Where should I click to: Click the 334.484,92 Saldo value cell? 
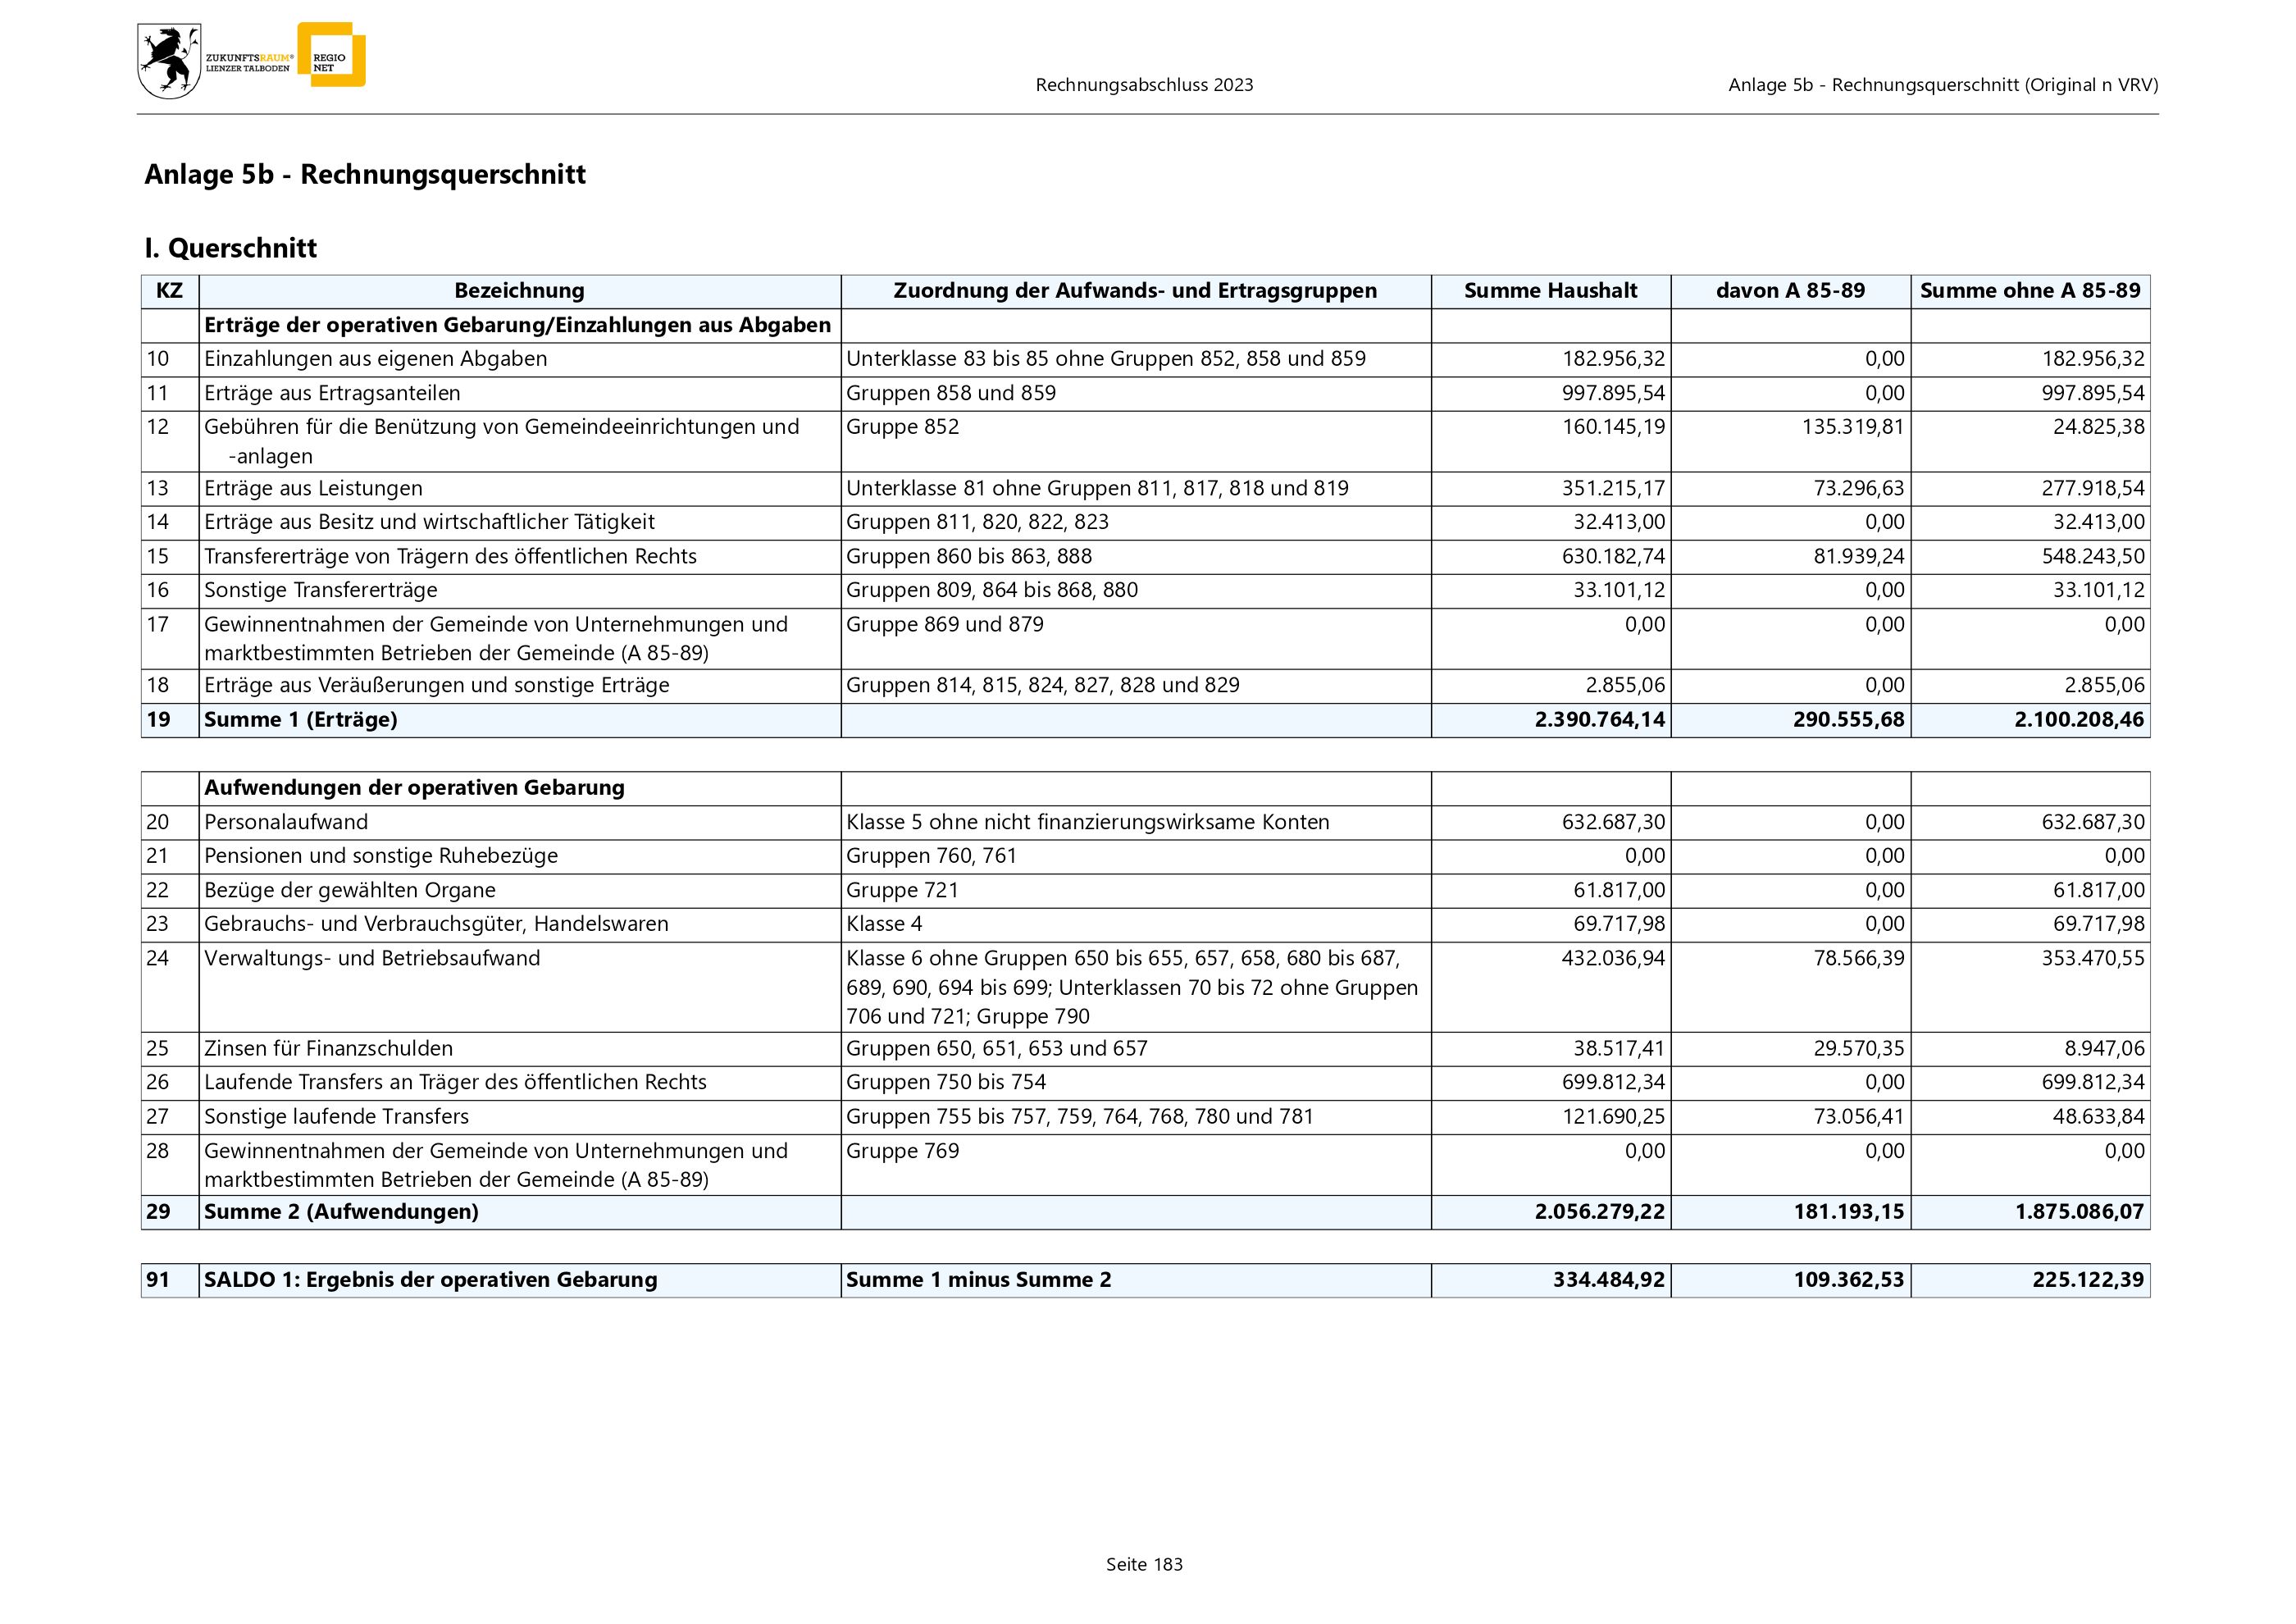tap(1608, 1280)
